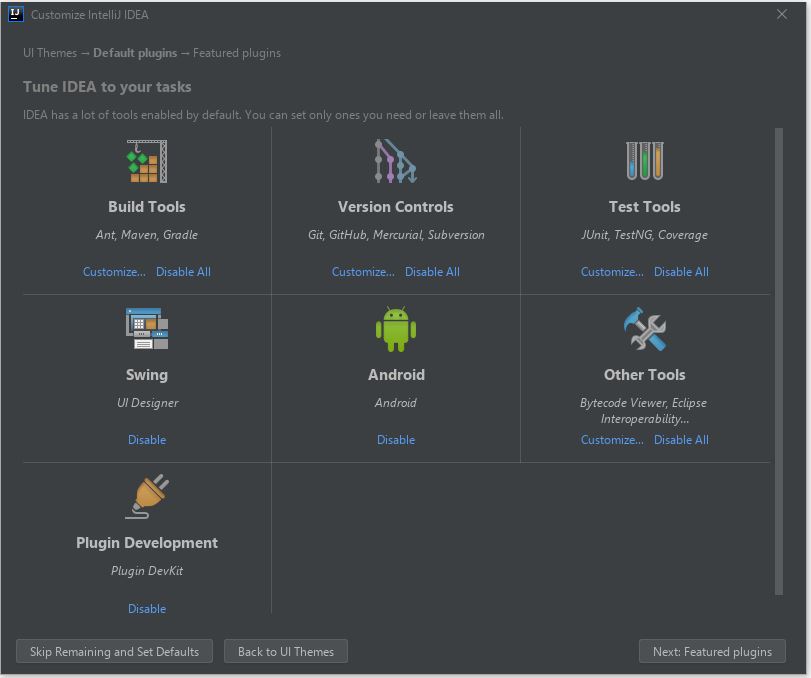Open Customize for Version Controls
Screen dimensions: 811x678
click(363, 272)
